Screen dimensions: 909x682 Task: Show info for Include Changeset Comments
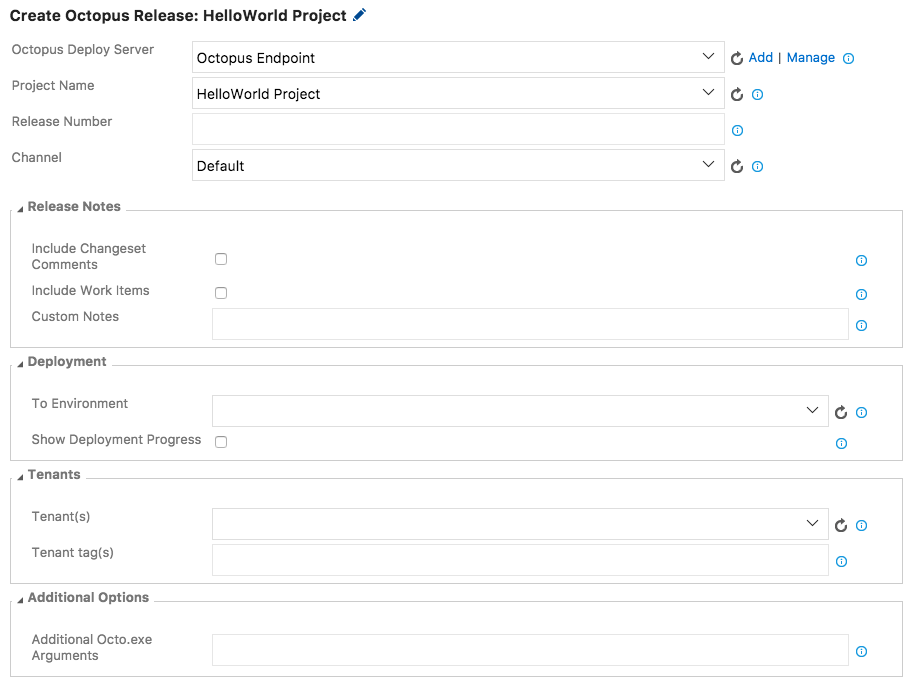point(861,260)
